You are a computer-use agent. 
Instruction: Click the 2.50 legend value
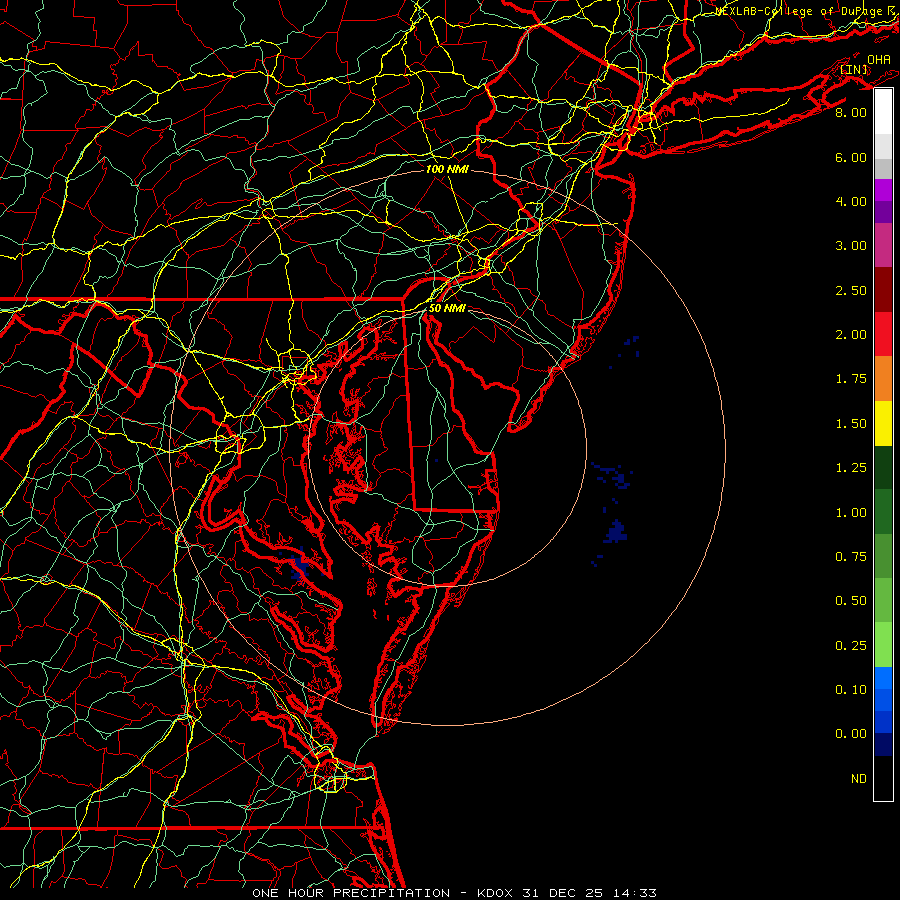point(851,290)
